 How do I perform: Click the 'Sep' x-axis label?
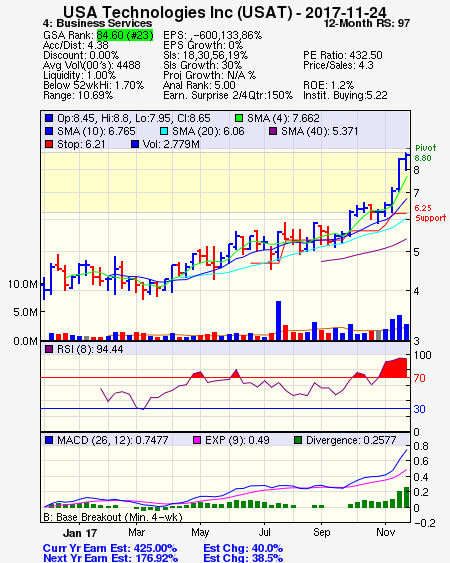point(321,532)
